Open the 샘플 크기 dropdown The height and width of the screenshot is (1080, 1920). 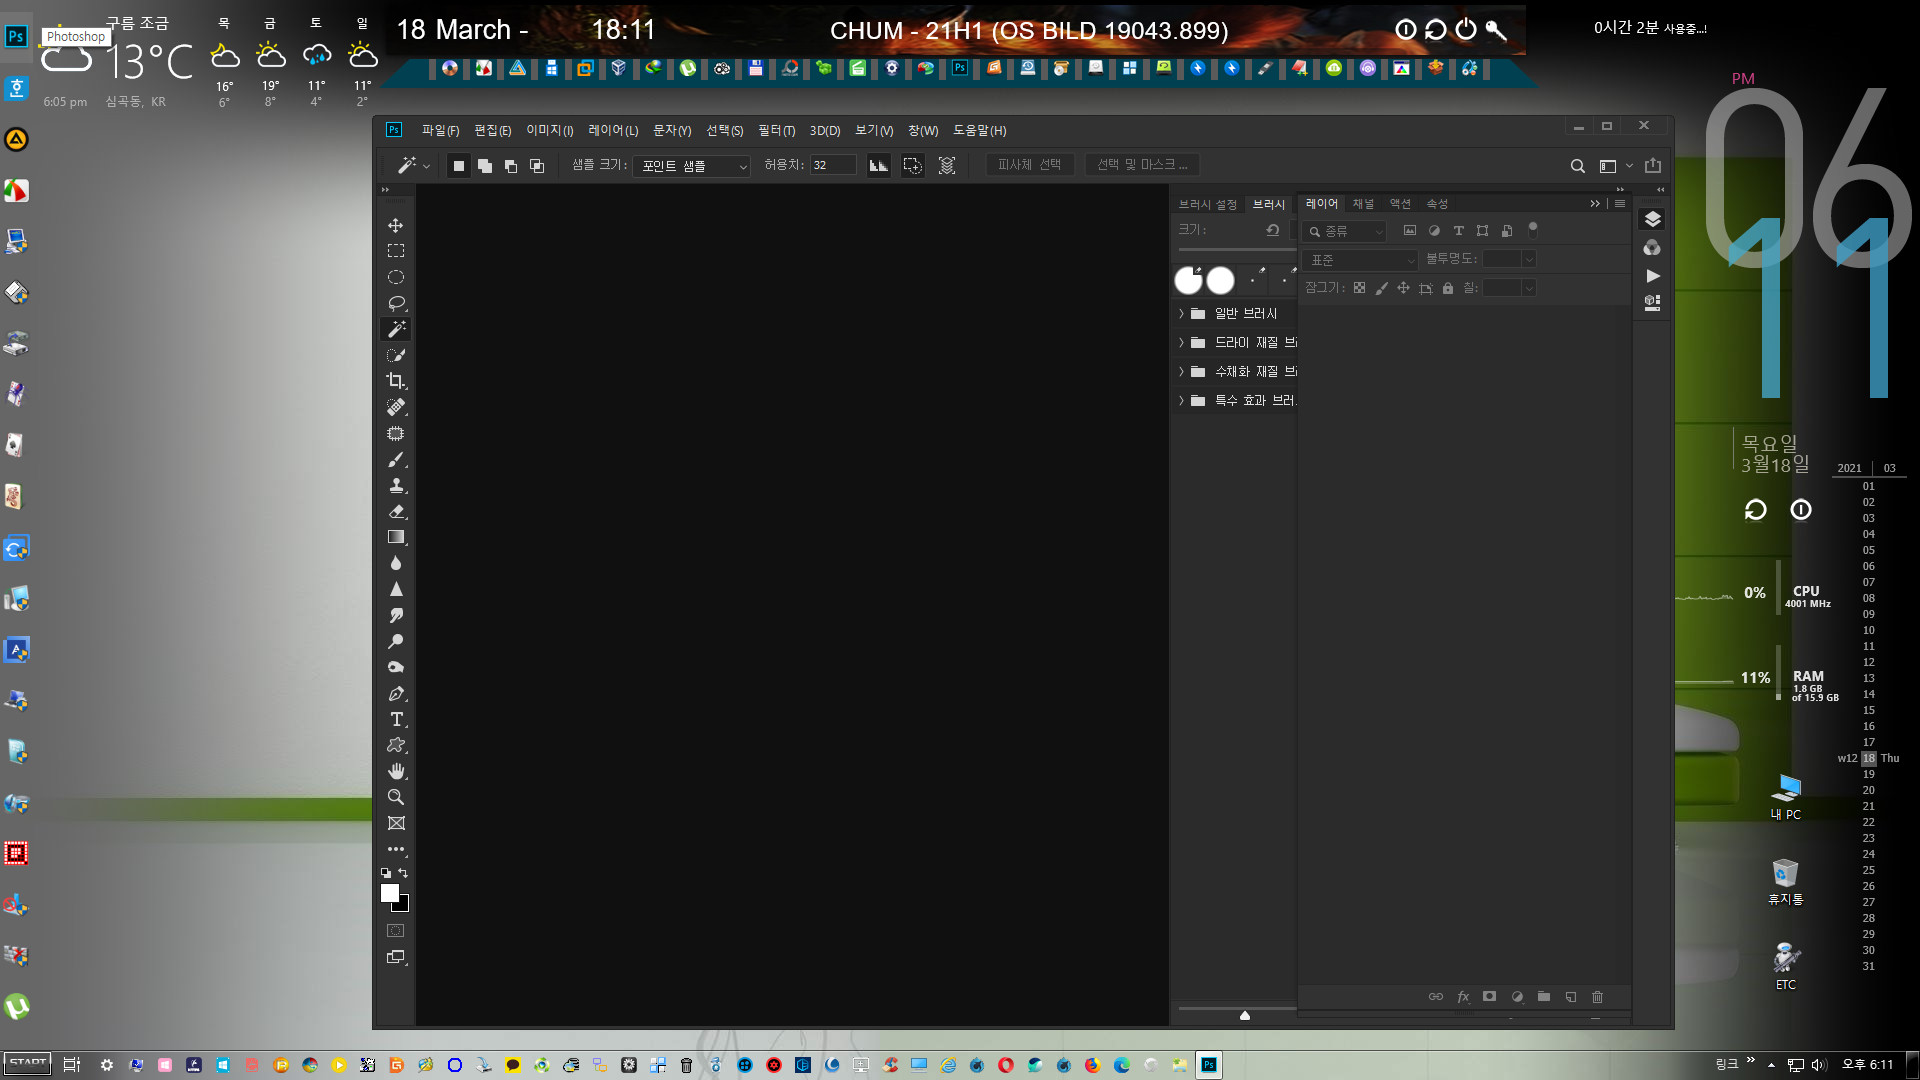(691, 166)
